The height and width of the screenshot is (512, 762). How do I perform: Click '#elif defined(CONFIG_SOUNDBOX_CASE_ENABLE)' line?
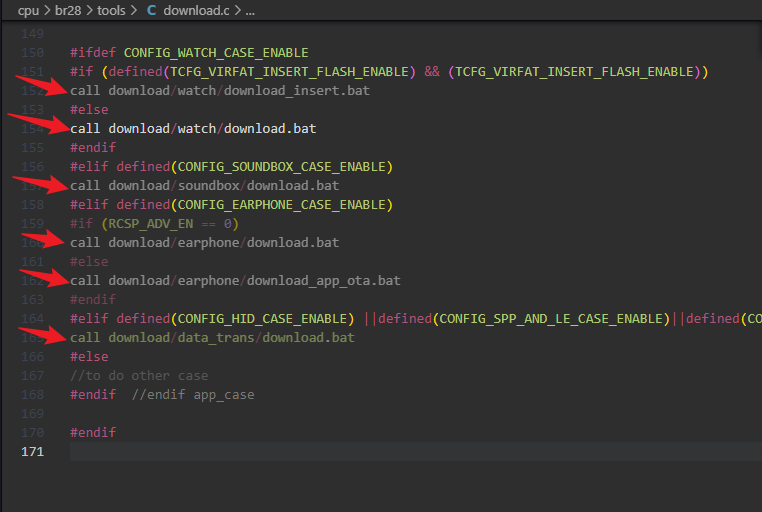click(x=231, y=166)
